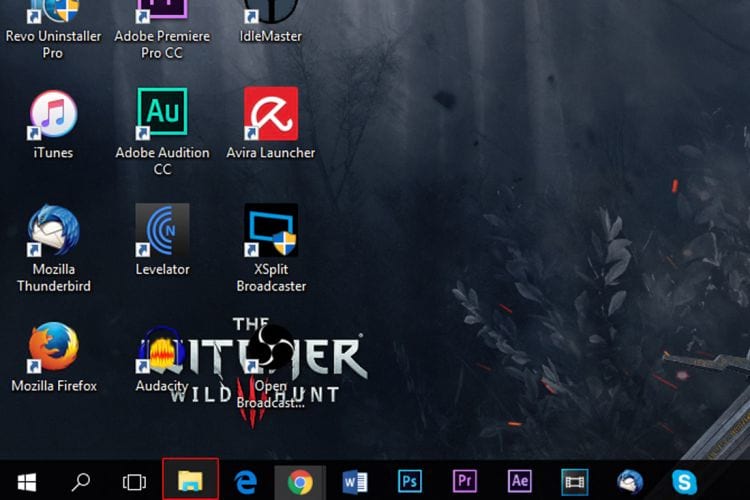Click the "iTunes" label text
The image size is (750, 500).
[53, 153]
